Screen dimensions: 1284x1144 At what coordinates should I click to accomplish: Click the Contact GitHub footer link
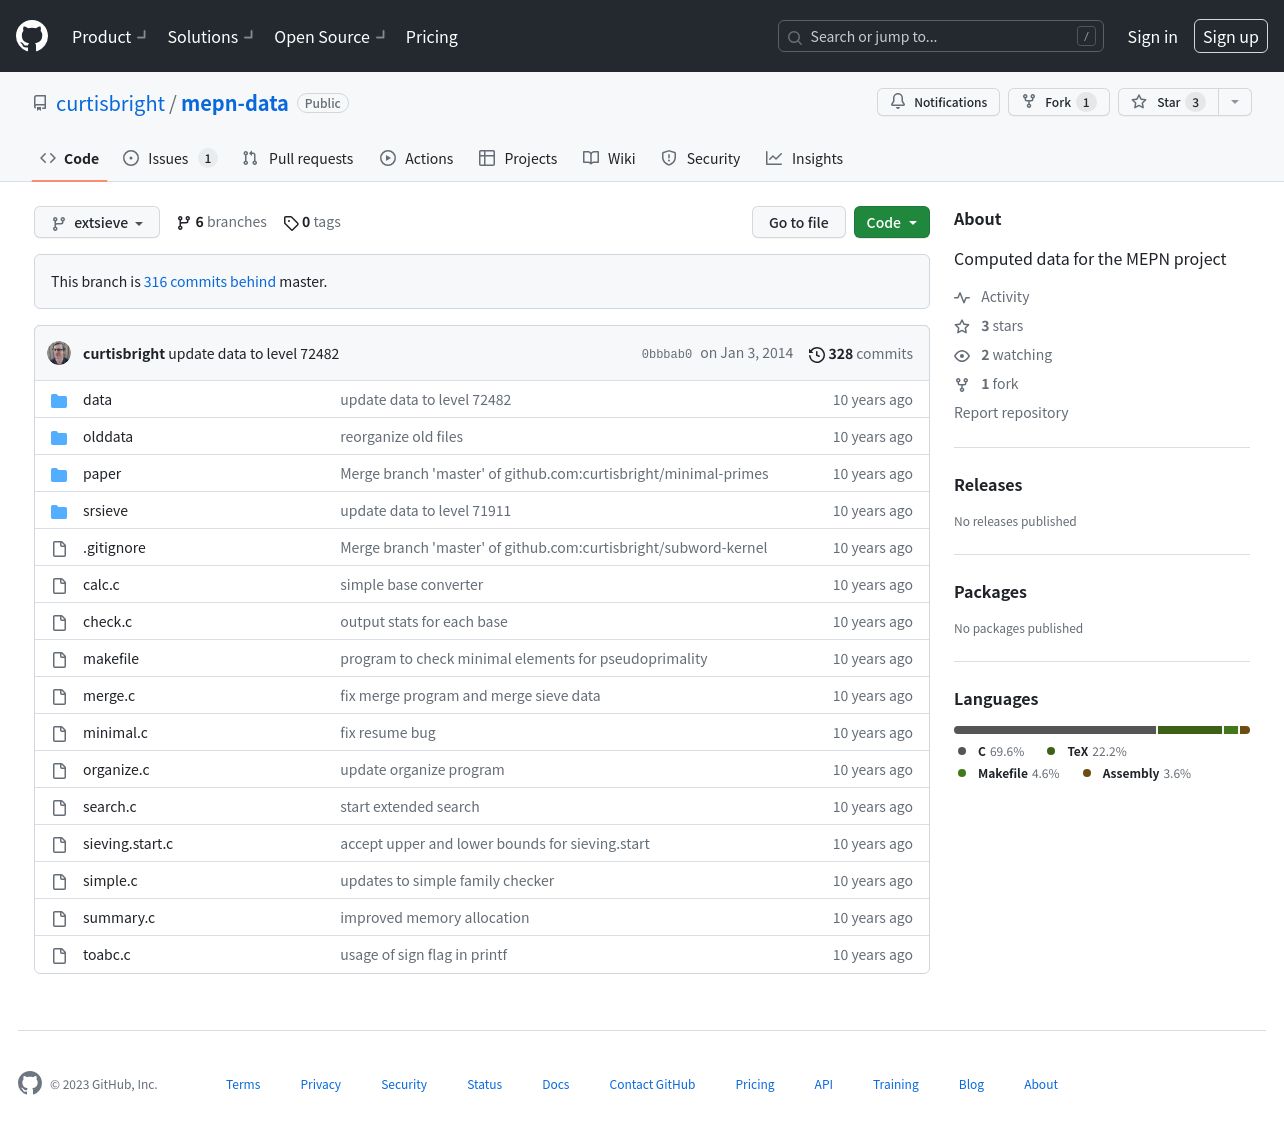pos(652,1084)
